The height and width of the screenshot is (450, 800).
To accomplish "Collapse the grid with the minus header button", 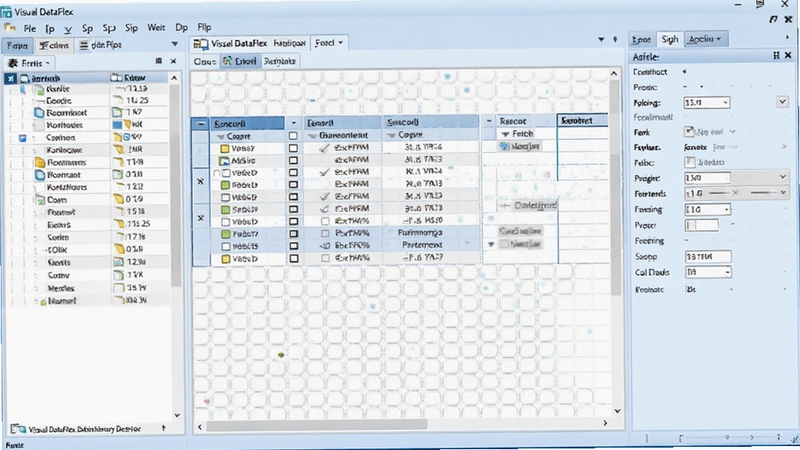I will pyautogui.click(x=202, y=123).
